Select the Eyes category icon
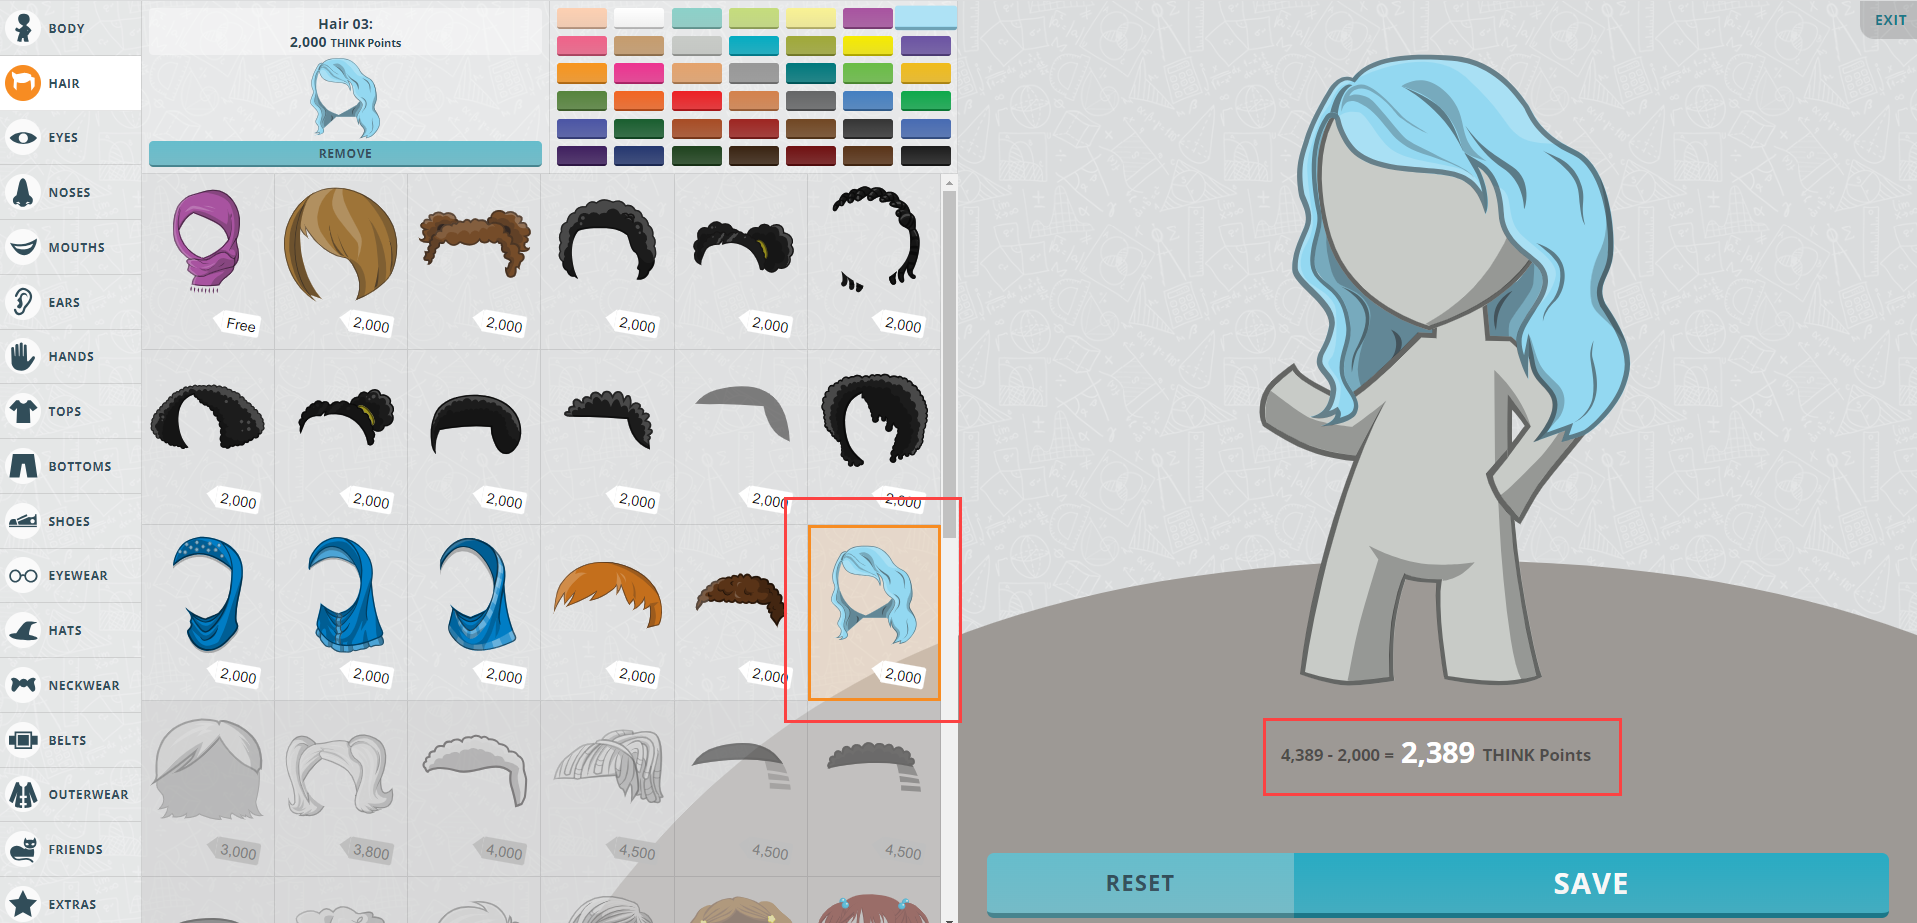This screenshot has height=923, width=1917. click(23, 138)
